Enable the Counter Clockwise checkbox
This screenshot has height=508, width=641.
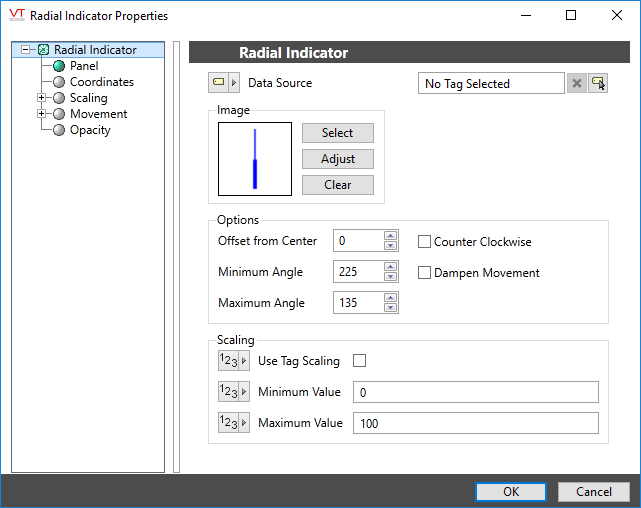click(424, 242)
